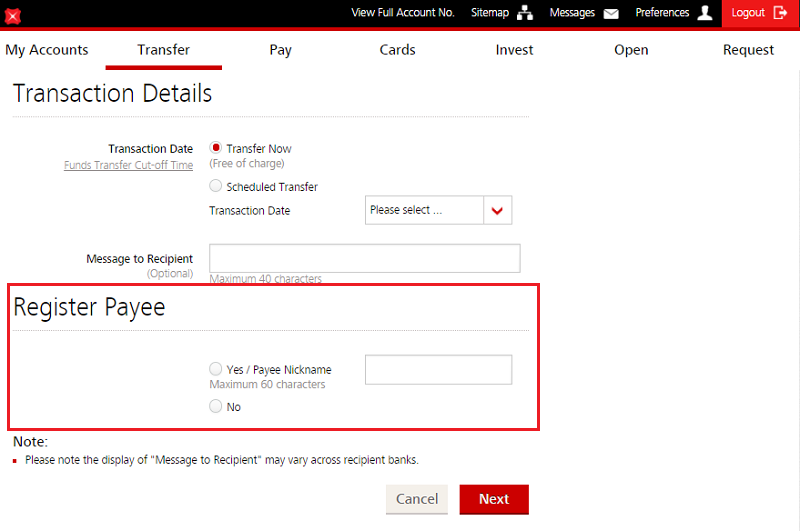Switch to the Pay tab
Viewport: 800px width, 531px height.
pos(281,50)
